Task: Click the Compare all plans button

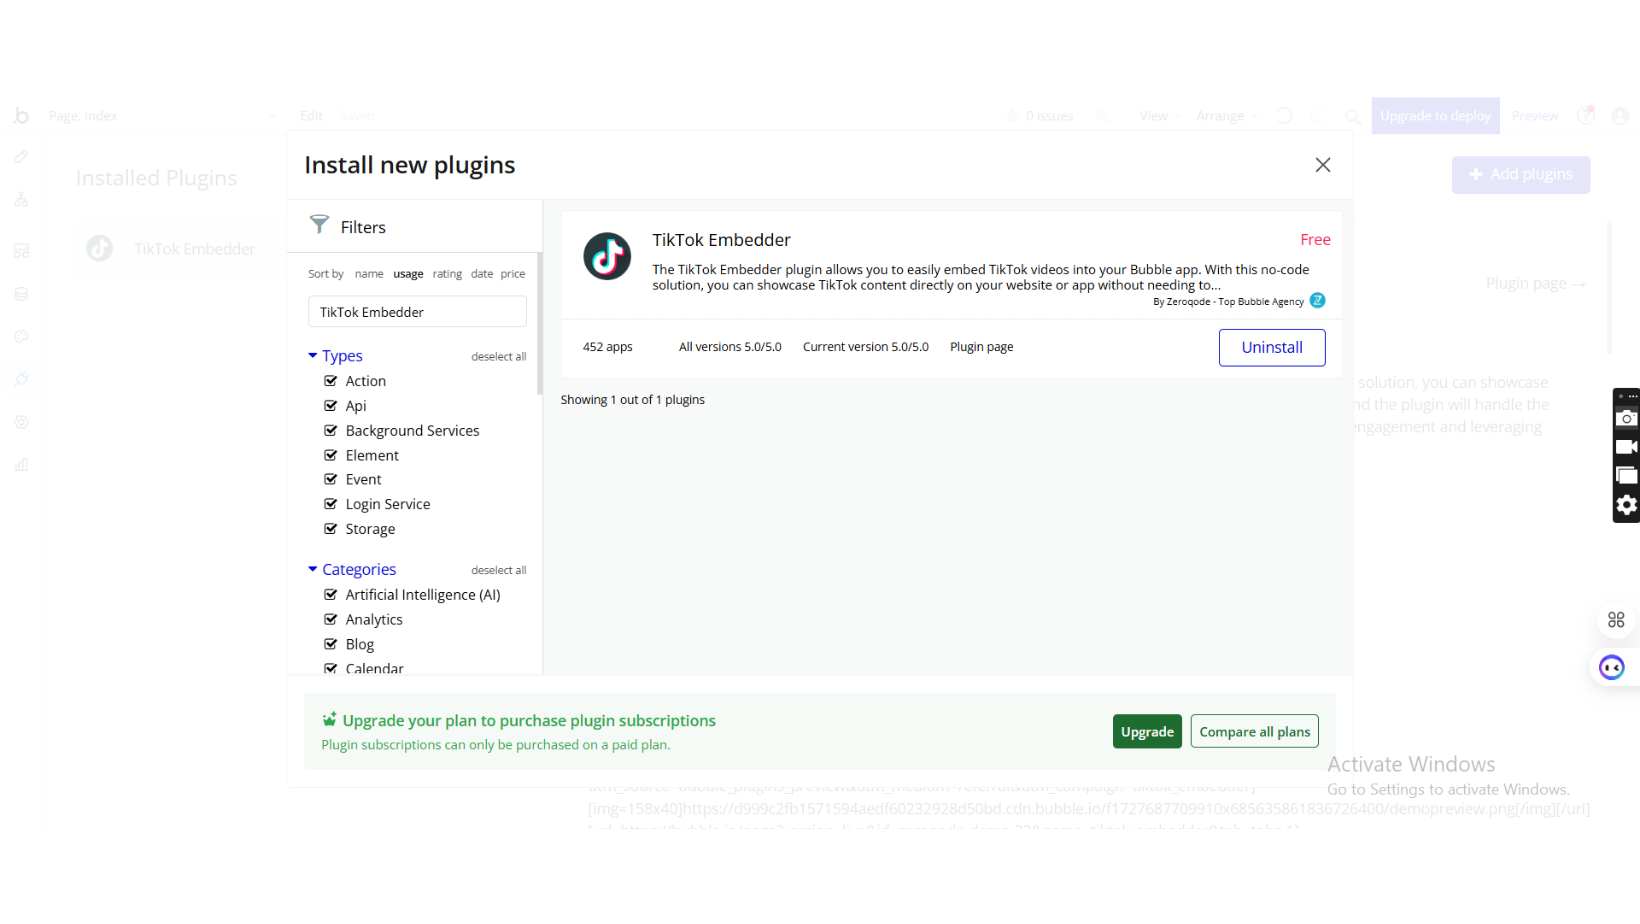Action: (x=1254, y=731)
